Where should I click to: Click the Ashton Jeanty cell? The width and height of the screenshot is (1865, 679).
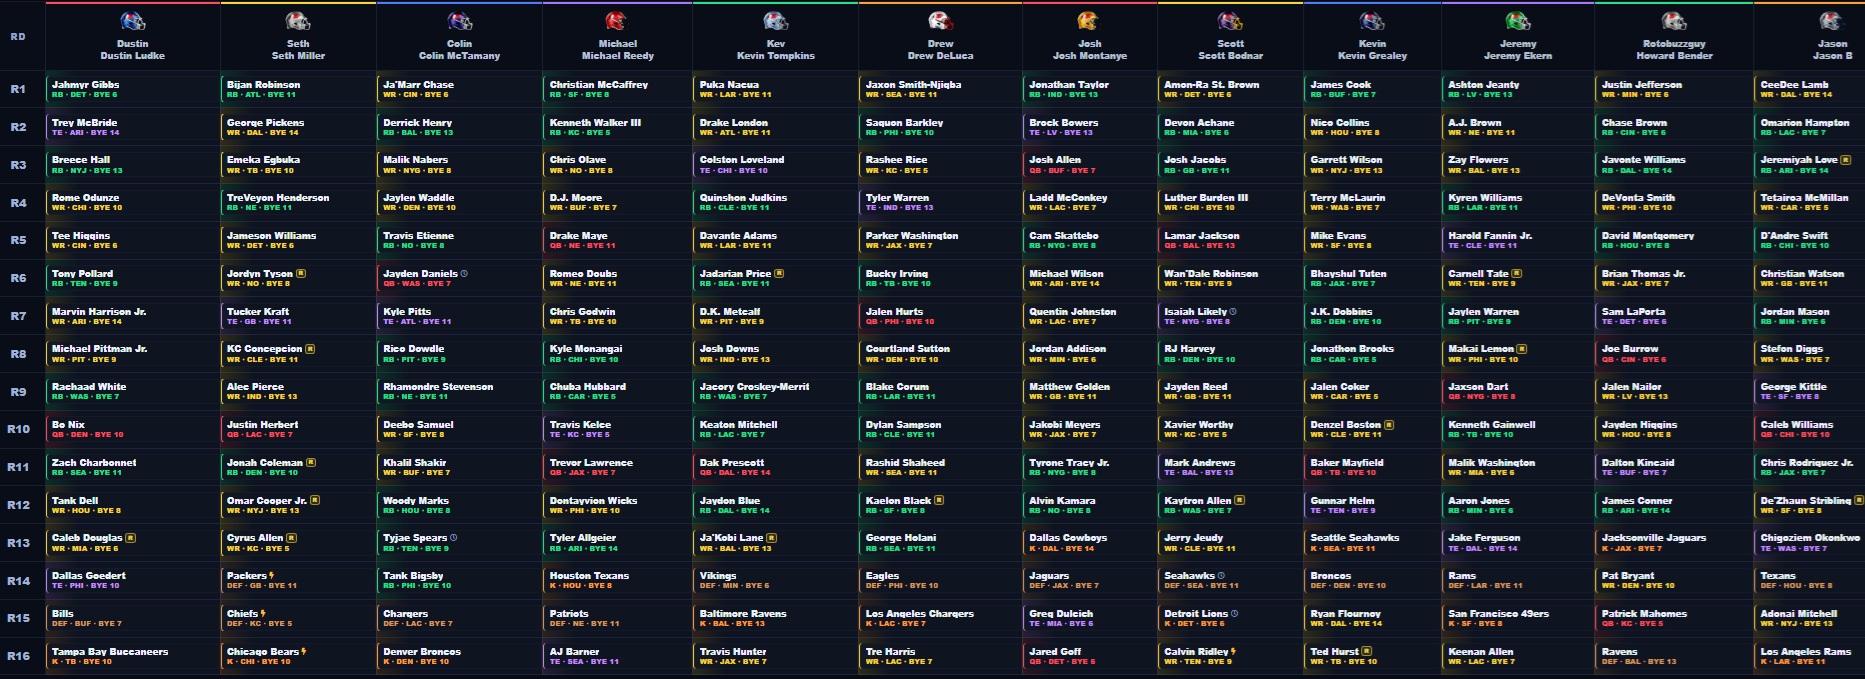[1517, 89]
